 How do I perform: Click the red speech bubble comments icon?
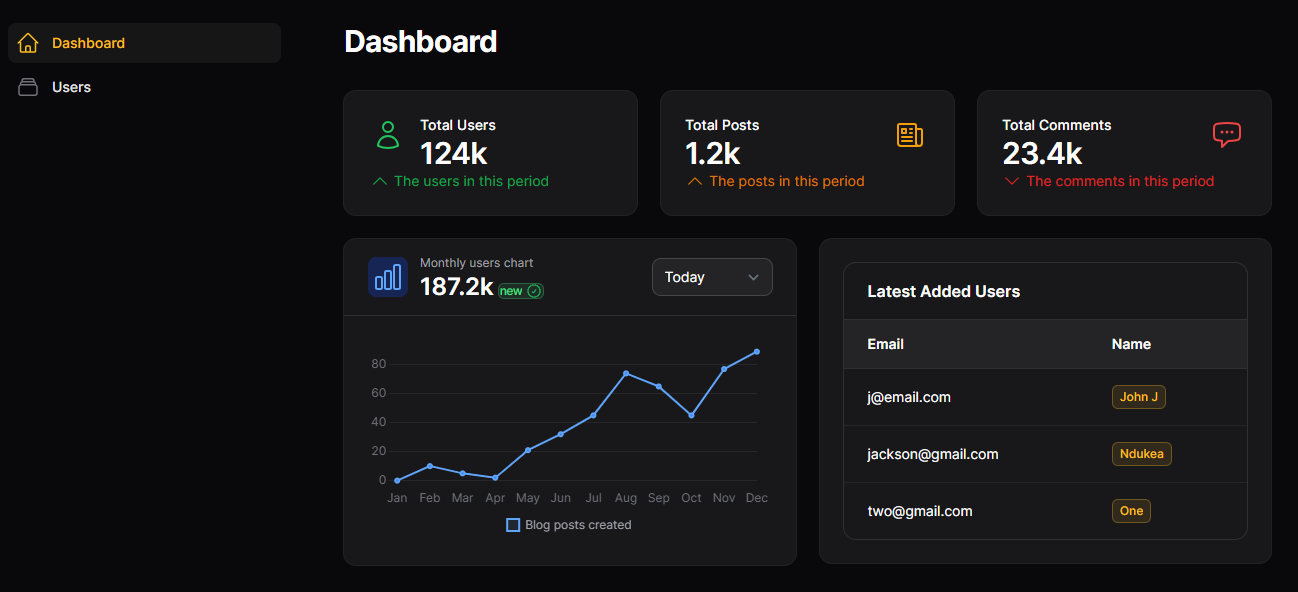point(1226,135)
